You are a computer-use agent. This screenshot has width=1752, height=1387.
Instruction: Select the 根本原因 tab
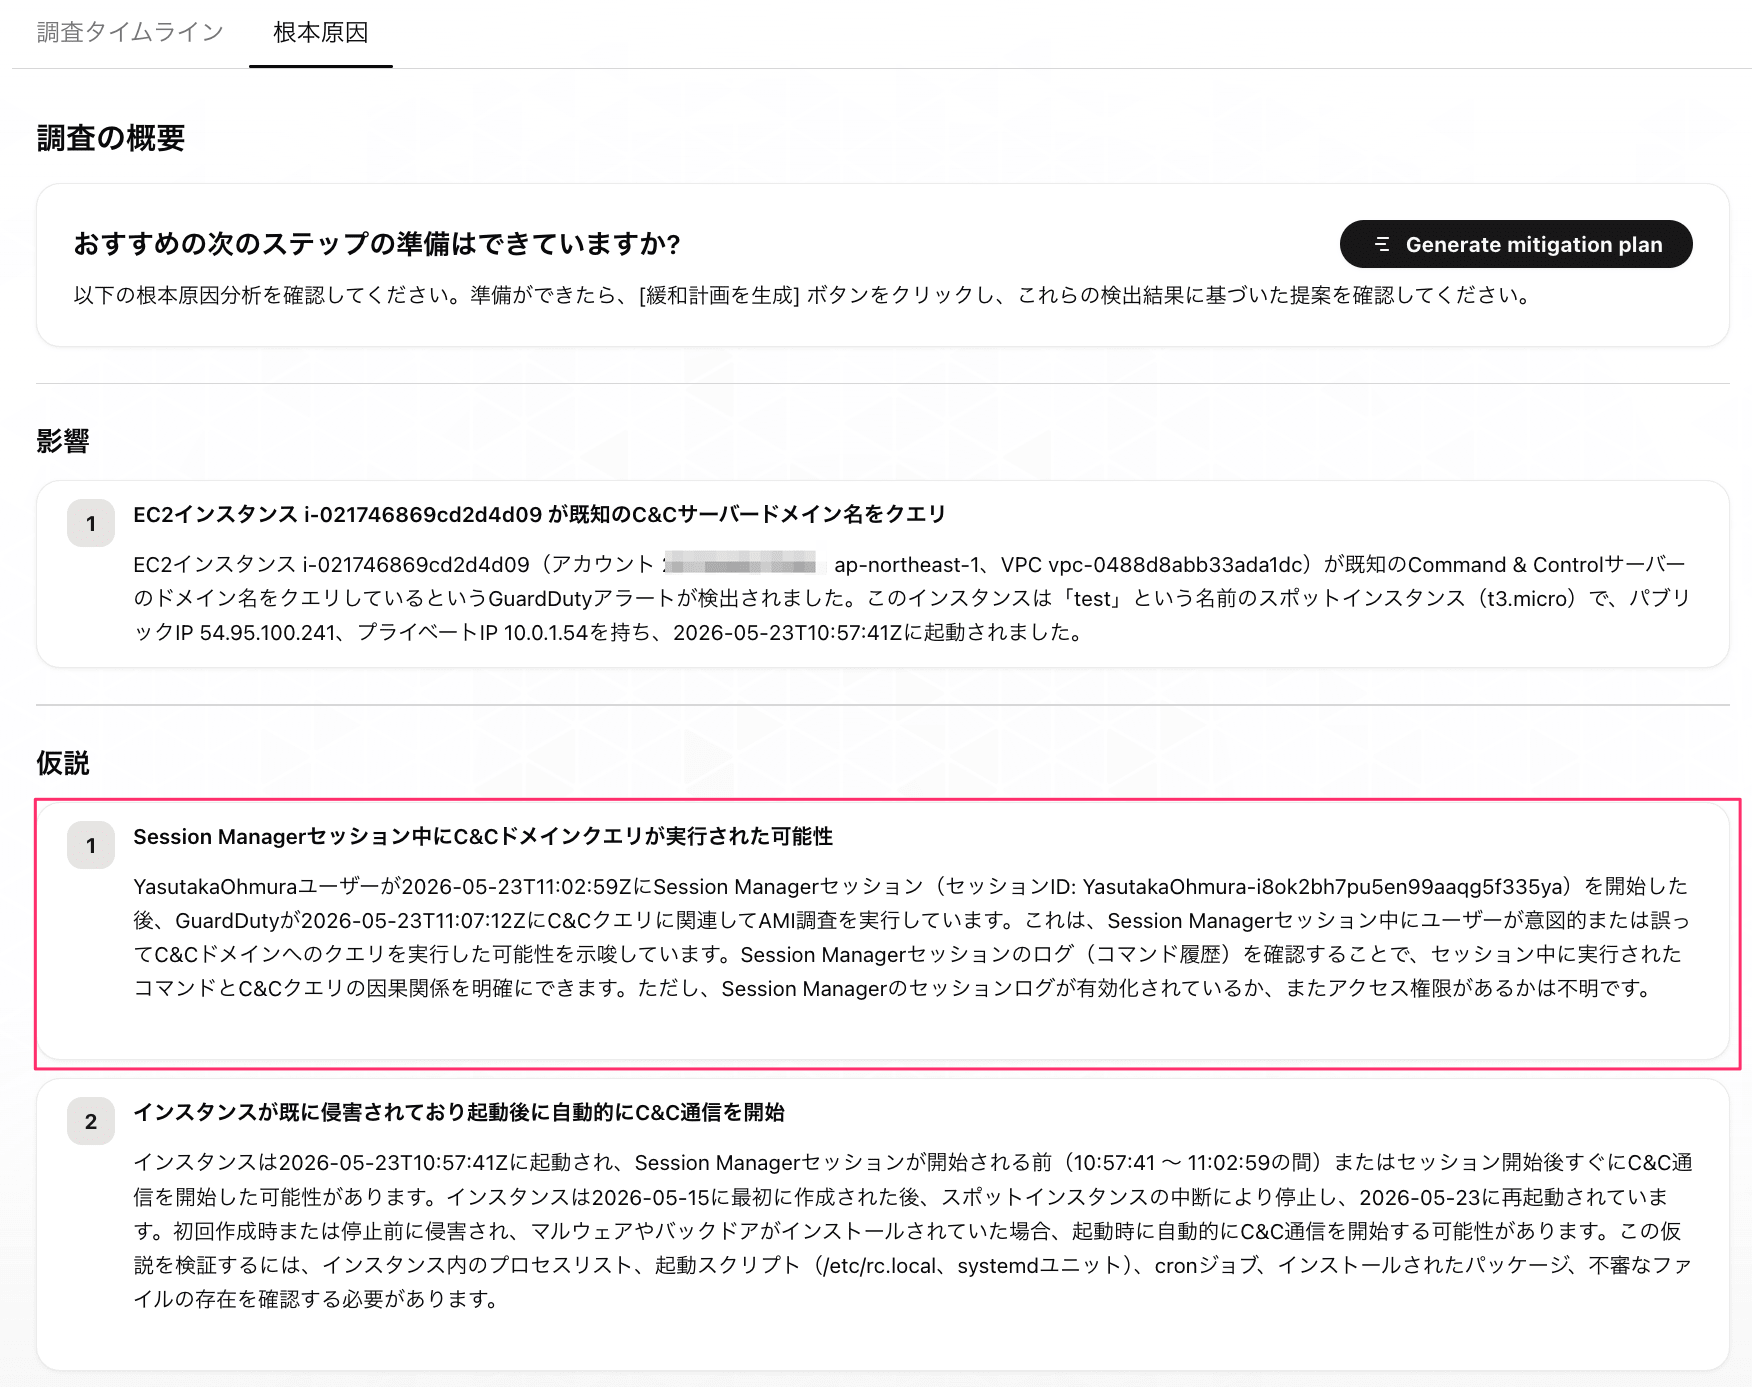point(321,33)
